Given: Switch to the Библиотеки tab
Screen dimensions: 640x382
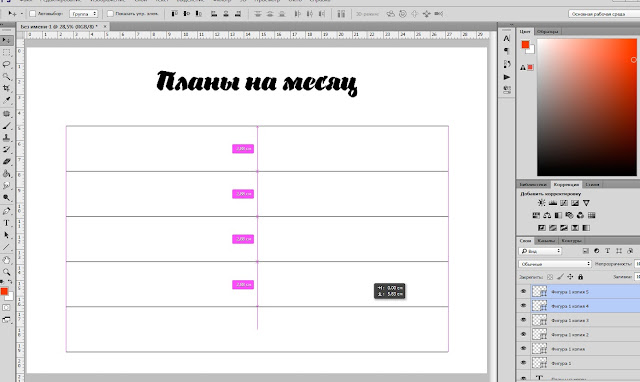Looking at the screenshot, I should pyautogui.click(x=533, y=184).
